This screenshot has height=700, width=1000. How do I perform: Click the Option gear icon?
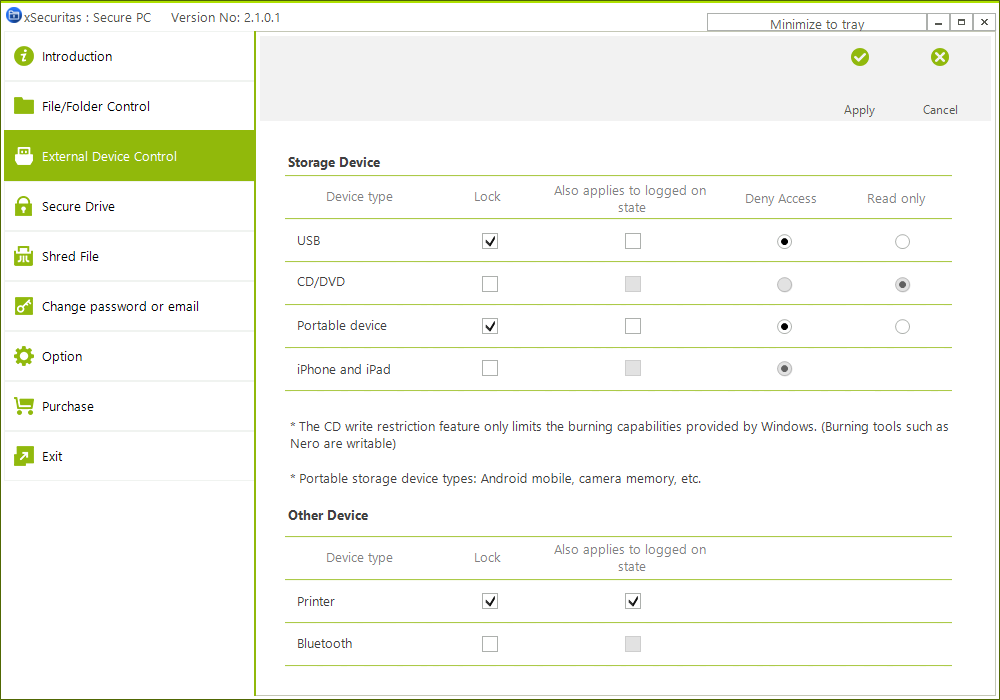point(24,356)
